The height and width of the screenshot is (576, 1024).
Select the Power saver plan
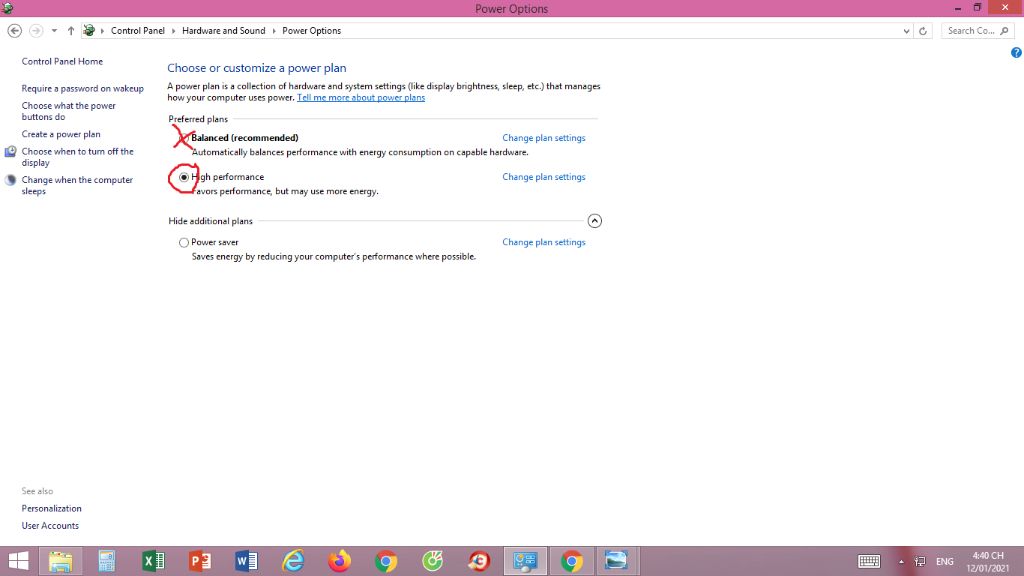click(x=184, y=242)
